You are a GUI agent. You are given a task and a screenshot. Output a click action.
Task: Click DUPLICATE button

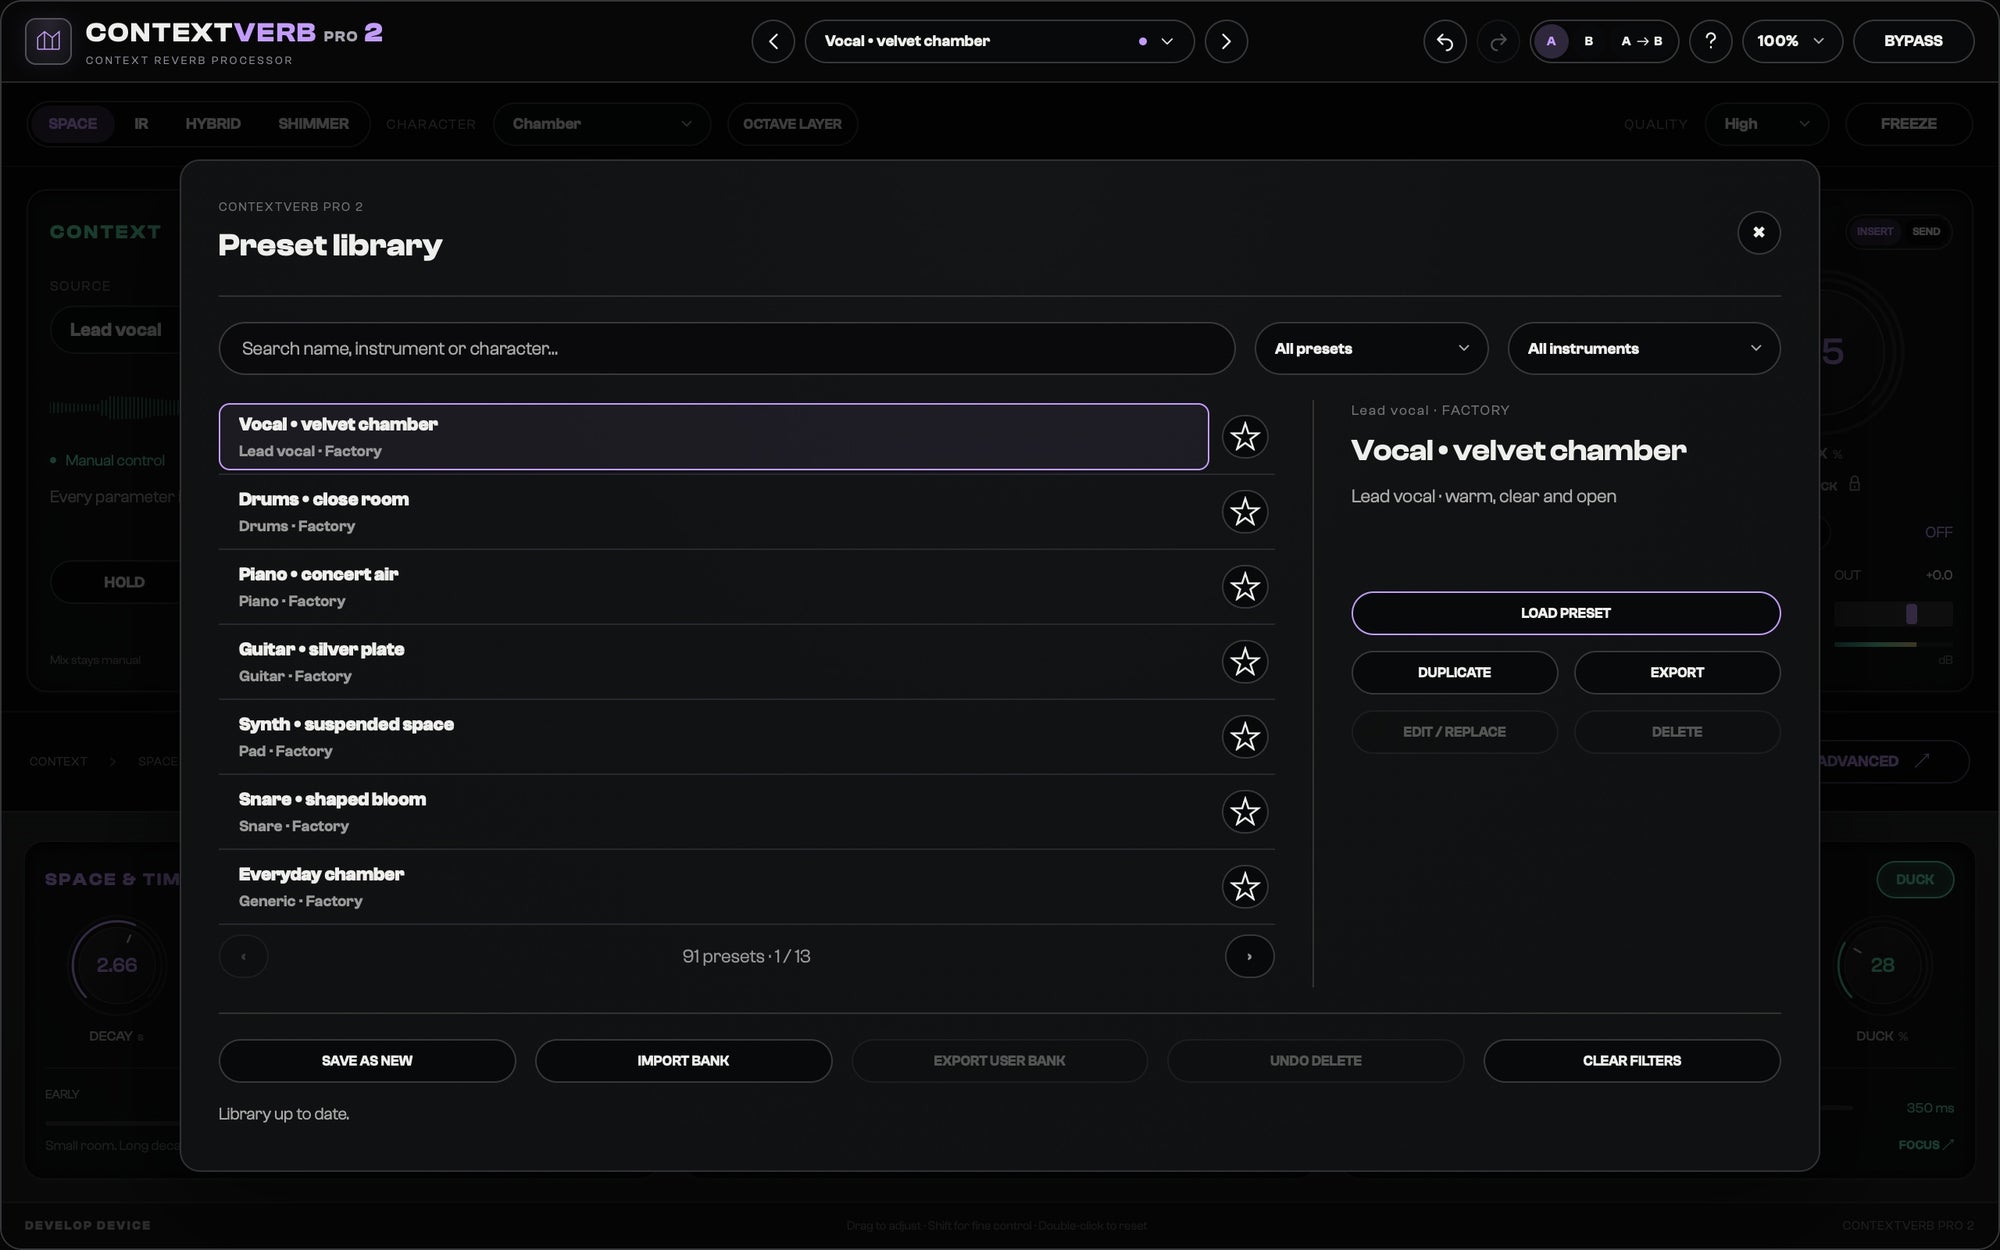coord(1454,673)
